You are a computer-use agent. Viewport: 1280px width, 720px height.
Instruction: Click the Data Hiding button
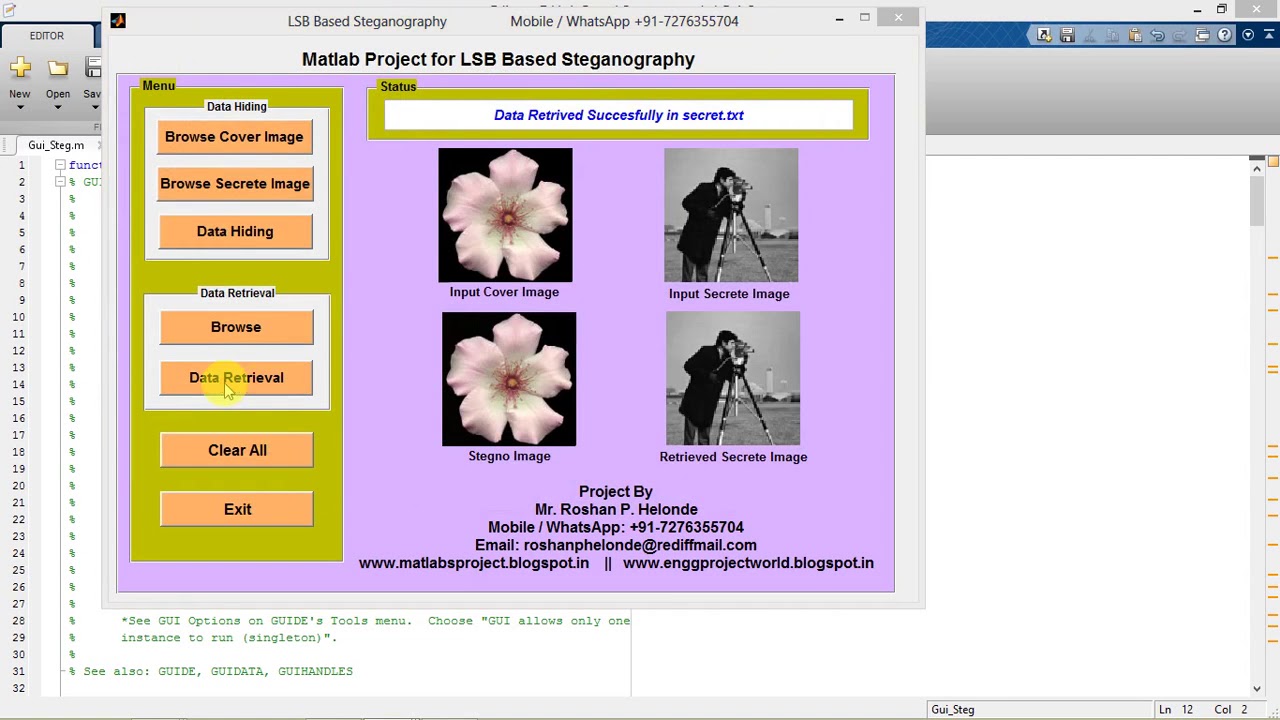pyautogui.click(x=235, y=232)
